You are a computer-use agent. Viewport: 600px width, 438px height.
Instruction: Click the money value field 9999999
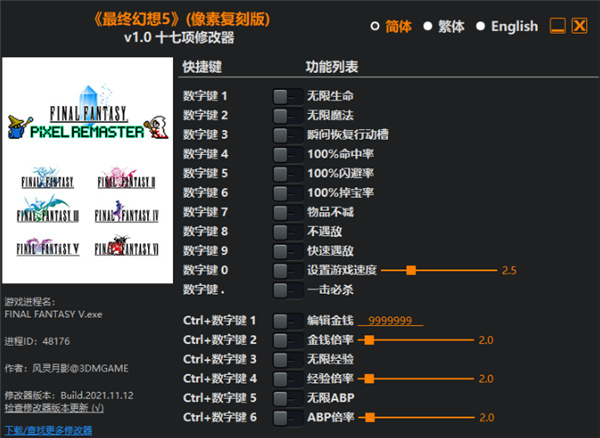tap(390, 320)
